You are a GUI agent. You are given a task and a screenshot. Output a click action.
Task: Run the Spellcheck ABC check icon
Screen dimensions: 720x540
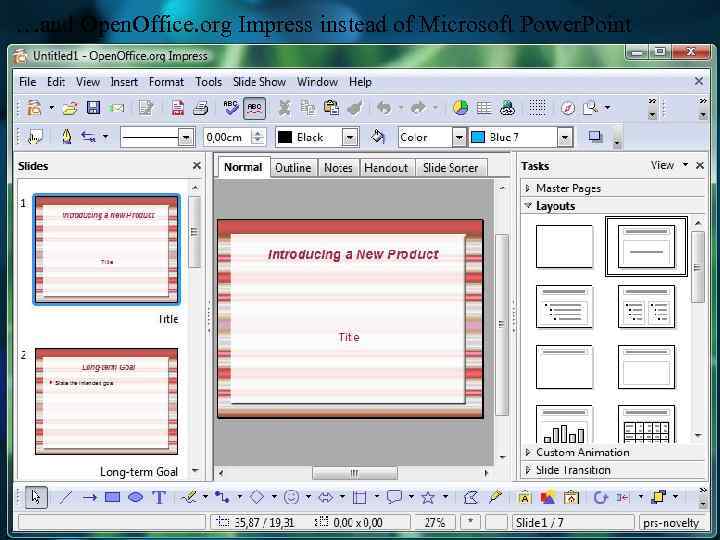pyautogui.click(x=231, y=108)
